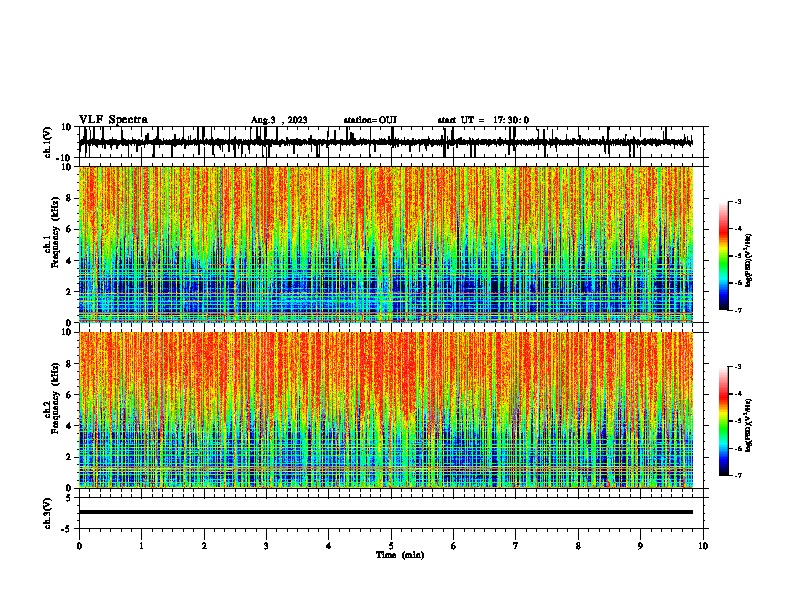This screenshot has height=612, width=792.
Task: Click time axis tick label "8"
Action: pos(578,546)
